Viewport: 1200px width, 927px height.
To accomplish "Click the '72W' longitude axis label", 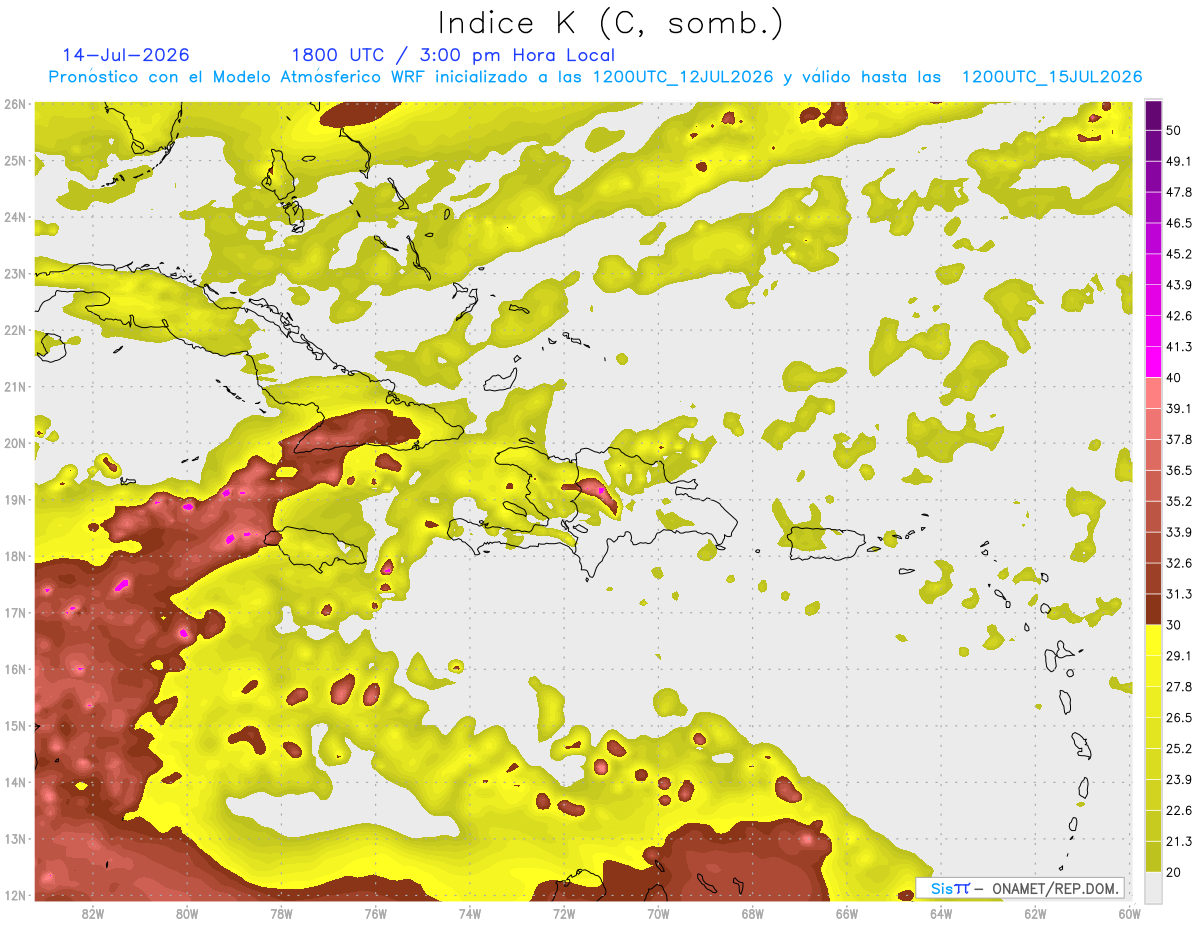I will pos(564,913).
